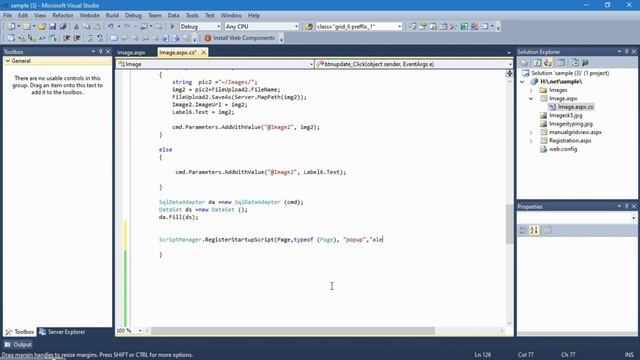Uncomment the selected lines icon
The height and width of the screenshot is (360, 640).
pyautogui.click(x=100, y=38)
